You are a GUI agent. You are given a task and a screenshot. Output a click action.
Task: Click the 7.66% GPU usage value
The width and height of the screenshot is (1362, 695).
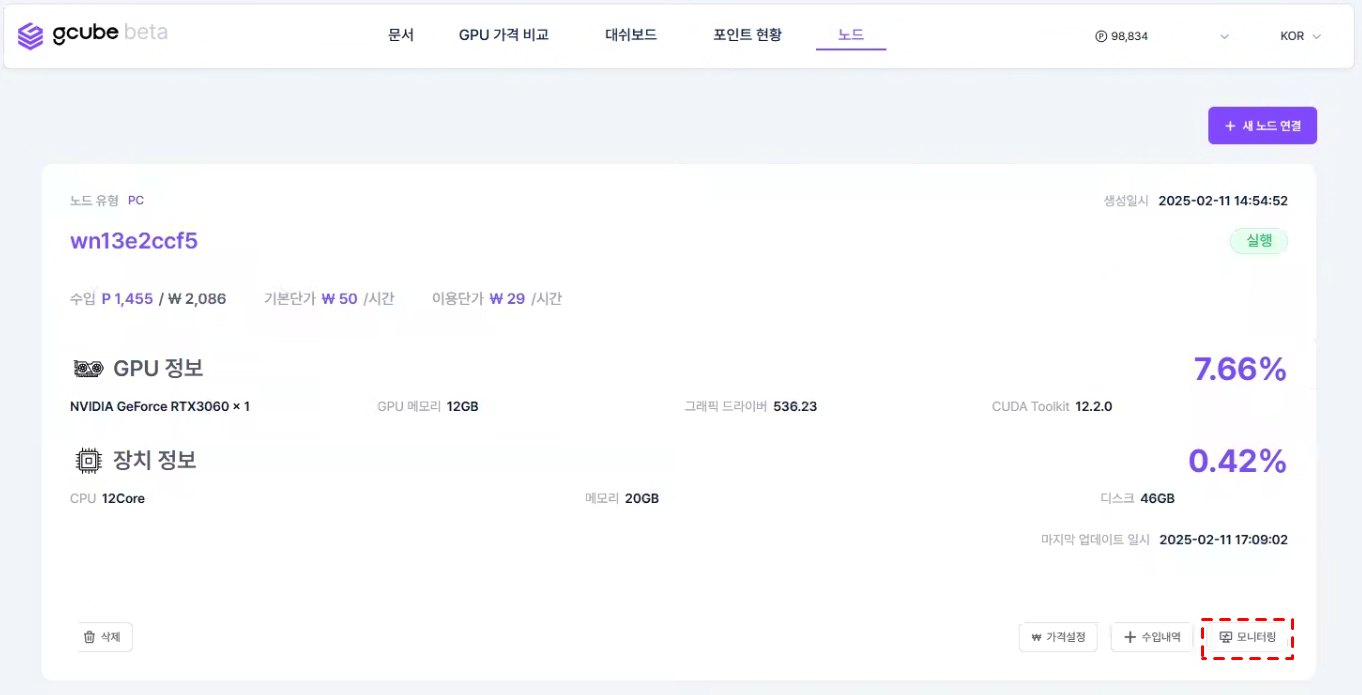click(x=1239, y=369)
